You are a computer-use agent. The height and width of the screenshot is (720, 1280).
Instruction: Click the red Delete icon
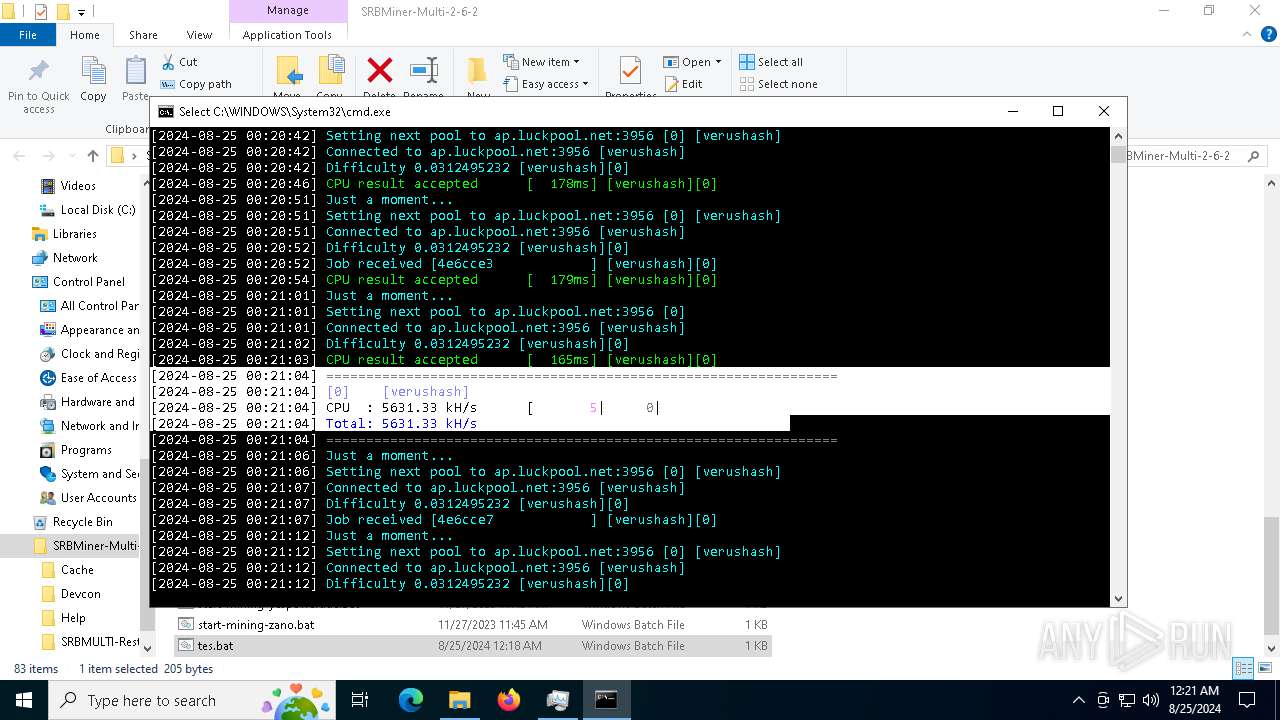pos(380,70)
